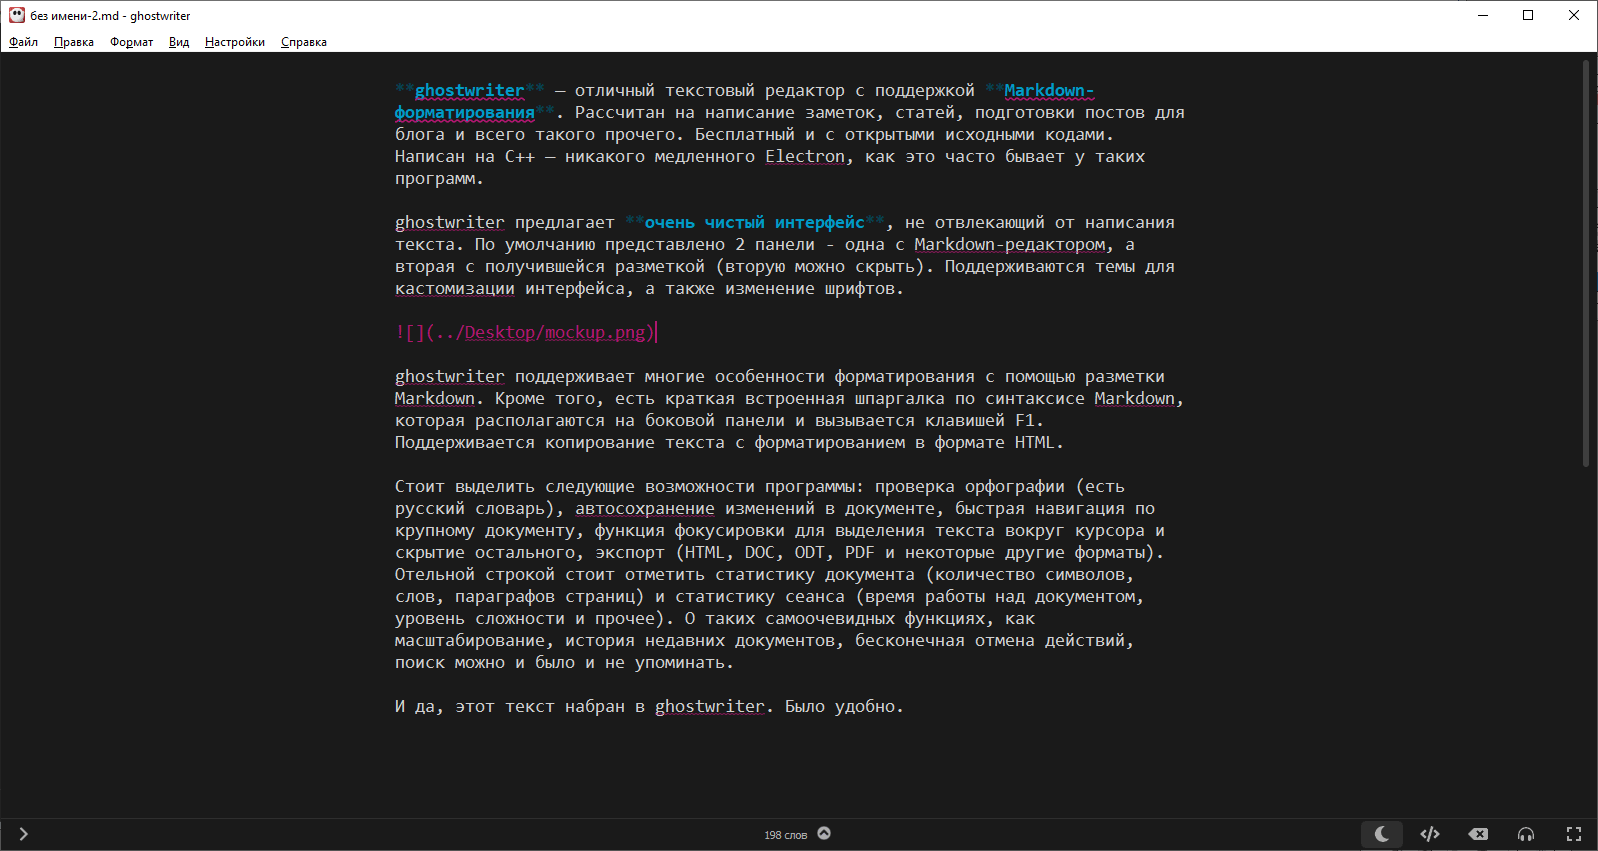Click the bold text очень чистый интерфейс

click(754, 222)
